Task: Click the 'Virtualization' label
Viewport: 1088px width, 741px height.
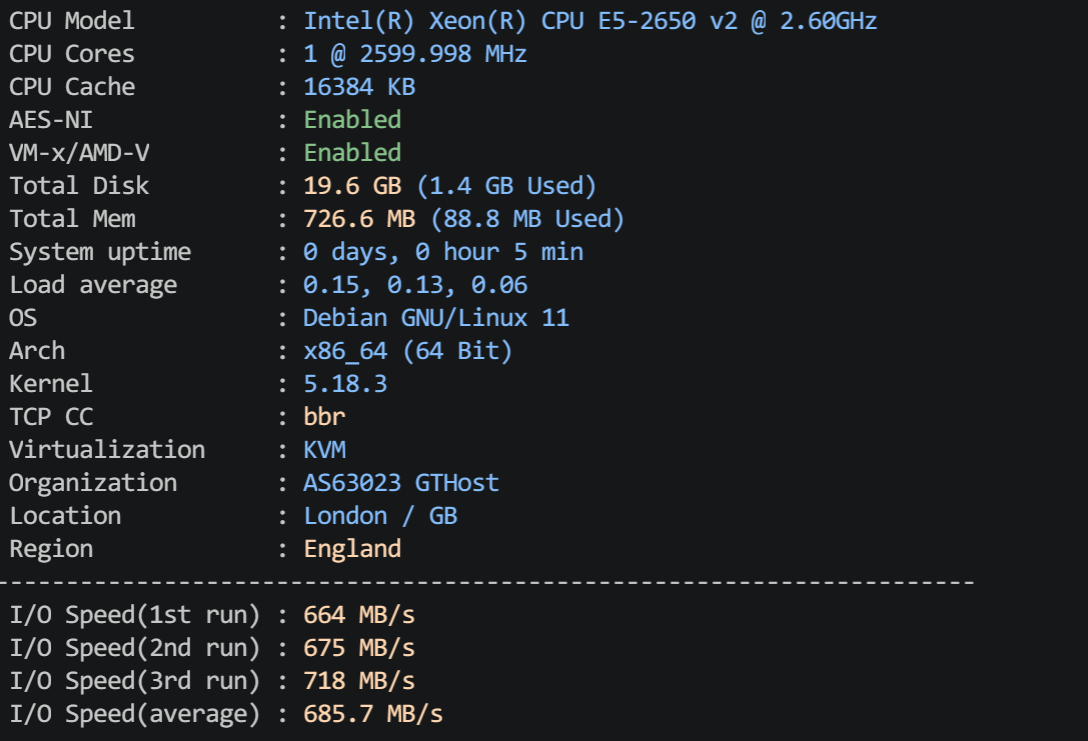Action: pyautogui.click(x=107, y=450)
